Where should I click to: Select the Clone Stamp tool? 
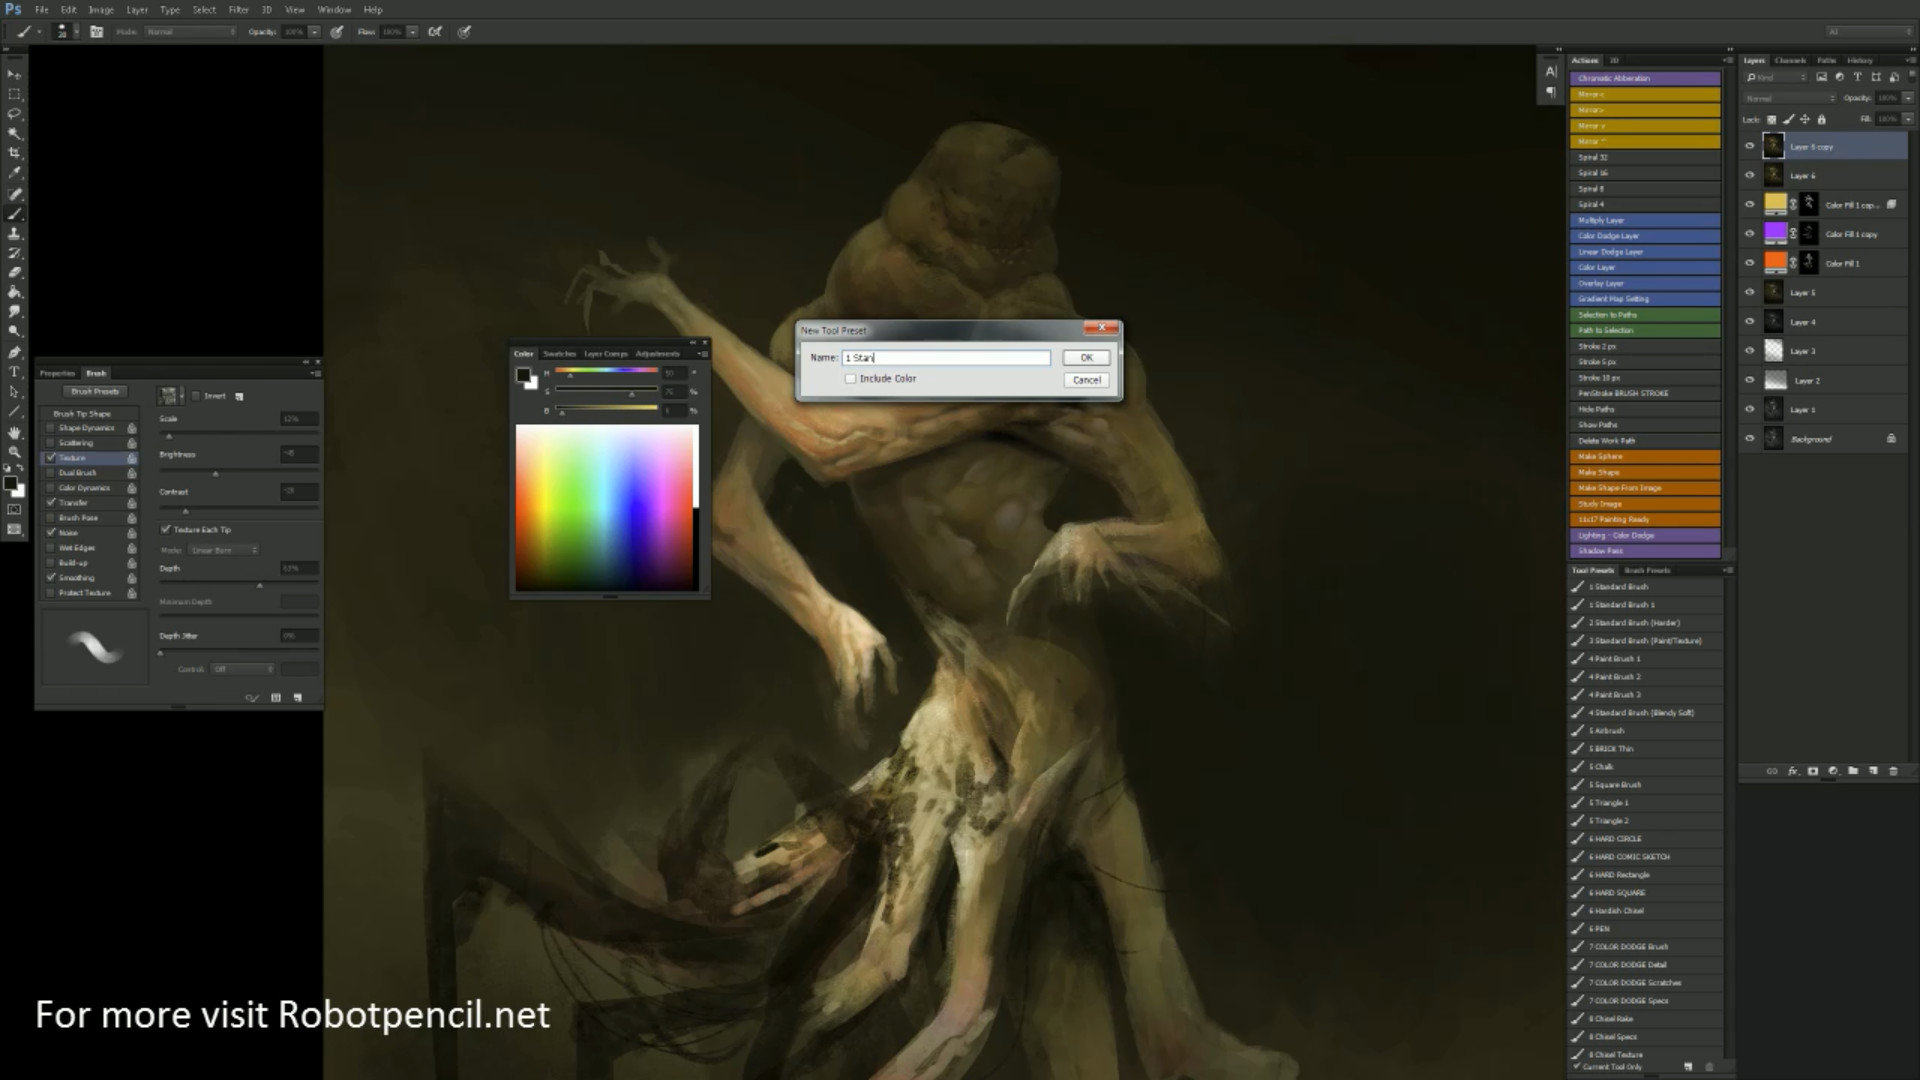[x=14, y=233]
